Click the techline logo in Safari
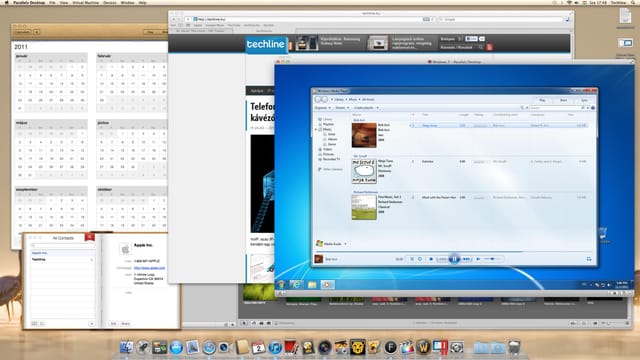 [x=266, y=44]
